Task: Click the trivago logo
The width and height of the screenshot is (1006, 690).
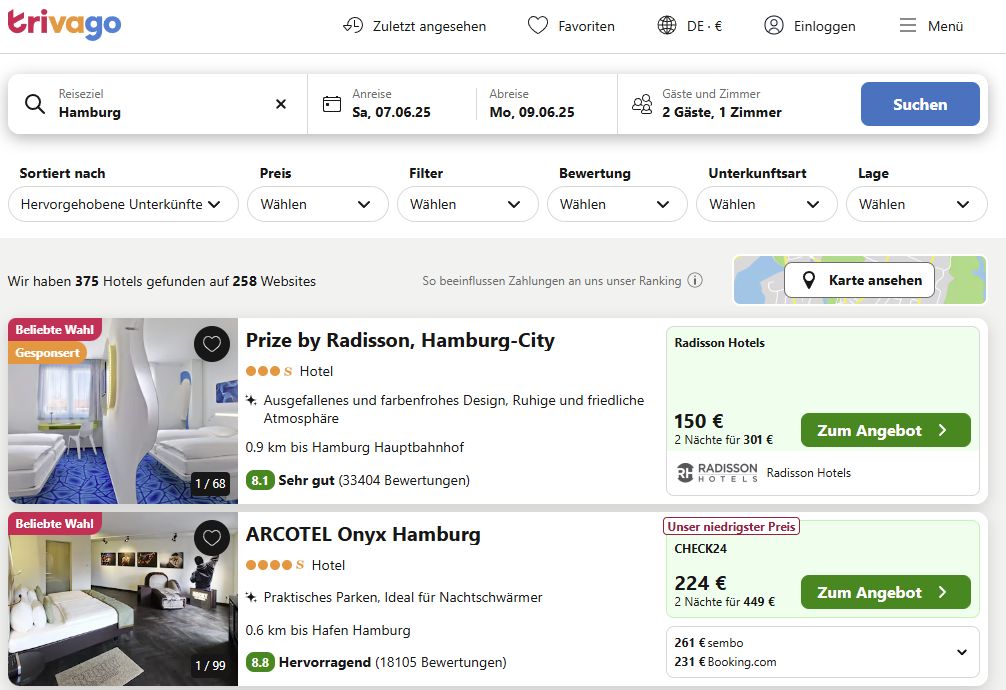Action: pyautogui.click(x=64, y=25)
